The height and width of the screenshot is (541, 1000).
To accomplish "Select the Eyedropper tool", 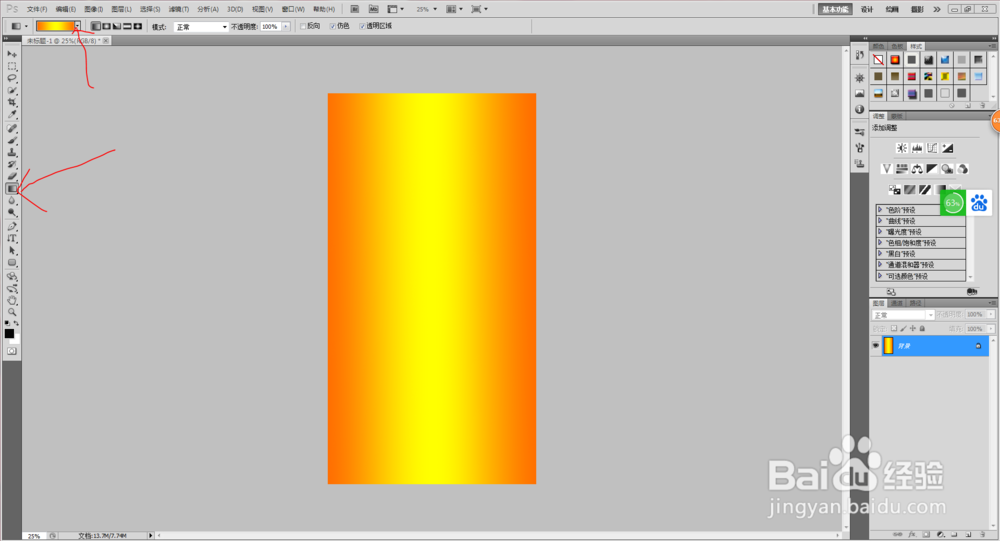I will pos(11,115).
